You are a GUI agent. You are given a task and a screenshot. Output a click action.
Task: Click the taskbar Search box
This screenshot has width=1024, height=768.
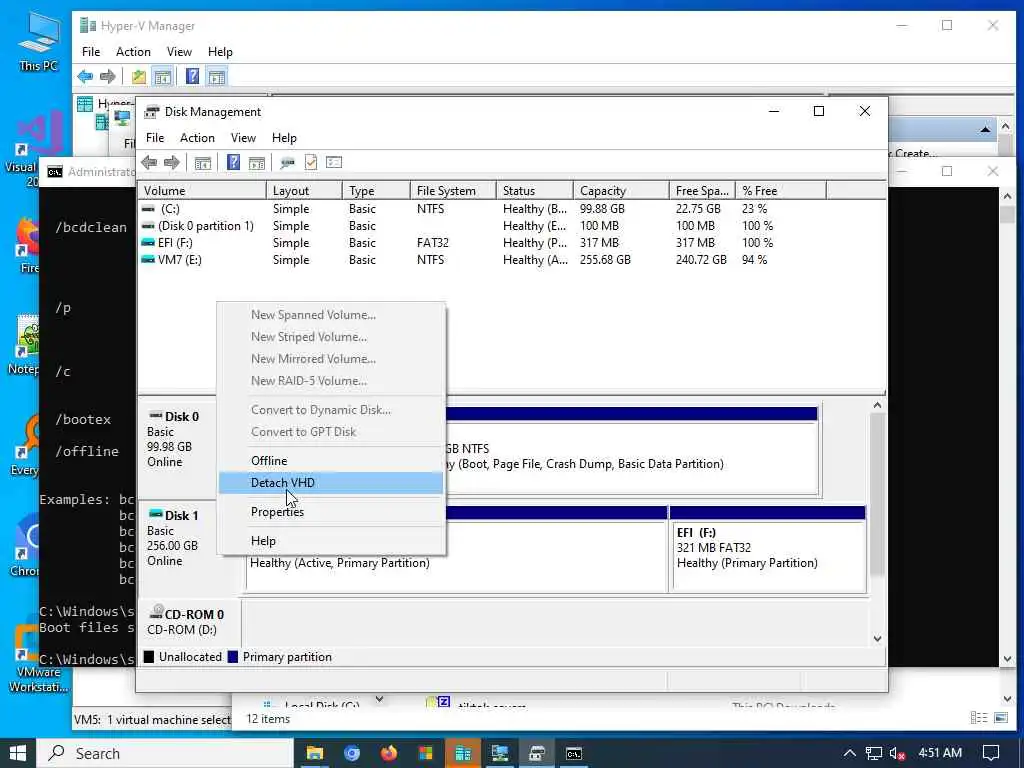tap(165, 753)
